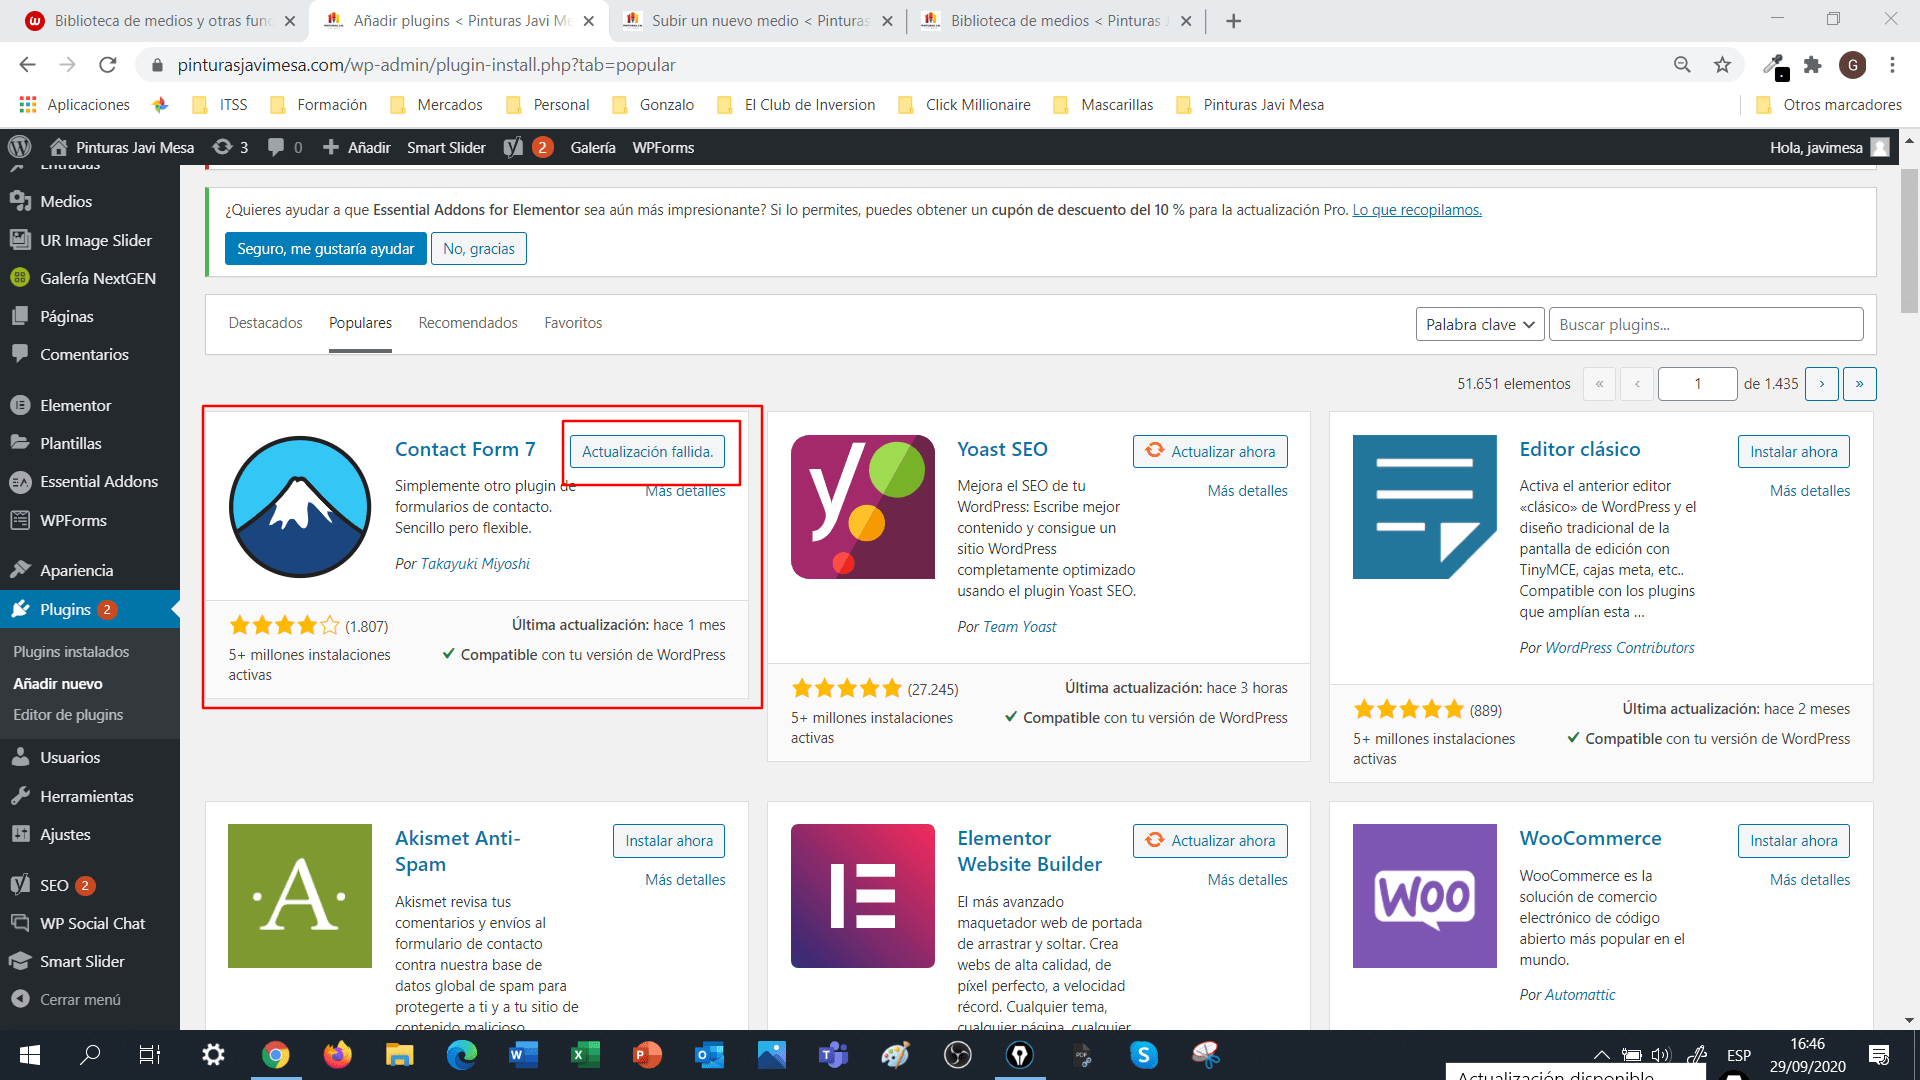Switch to Destacados tab
Image resolution: width=1920 pixels, height=1080 pixels.
click(x=265, y=323)
